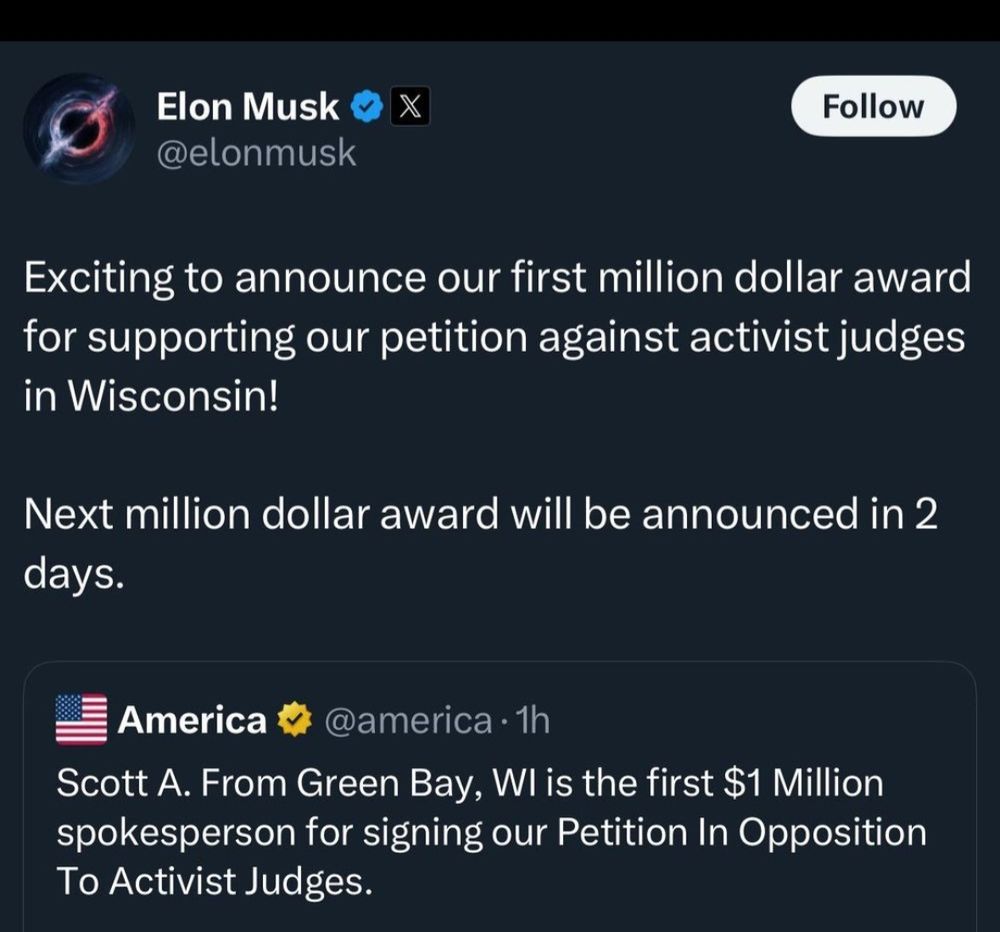Tap the blue verified checkmark badge
This screenshot has height=932, width=1000.
click(x=367, y=107)
